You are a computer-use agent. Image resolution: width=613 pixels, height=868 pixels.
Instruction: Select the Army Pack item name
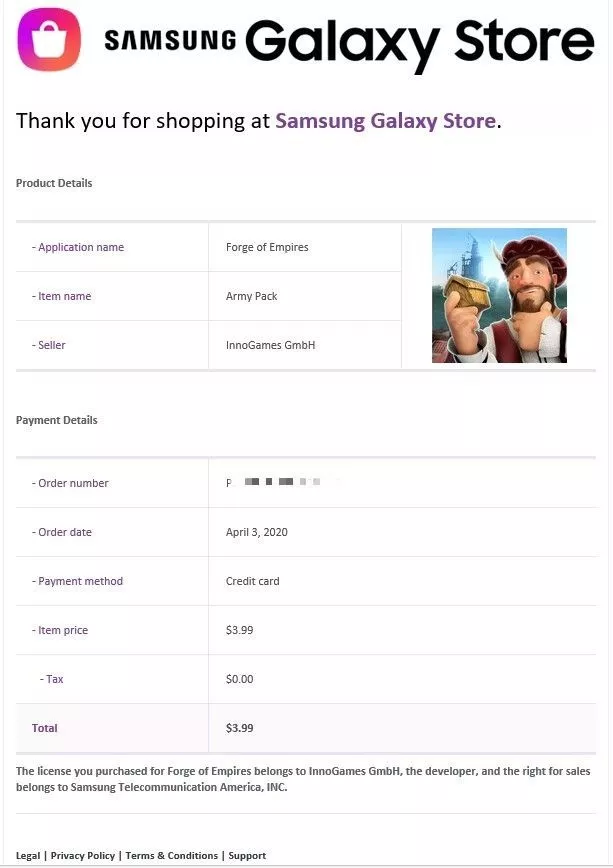251,296
